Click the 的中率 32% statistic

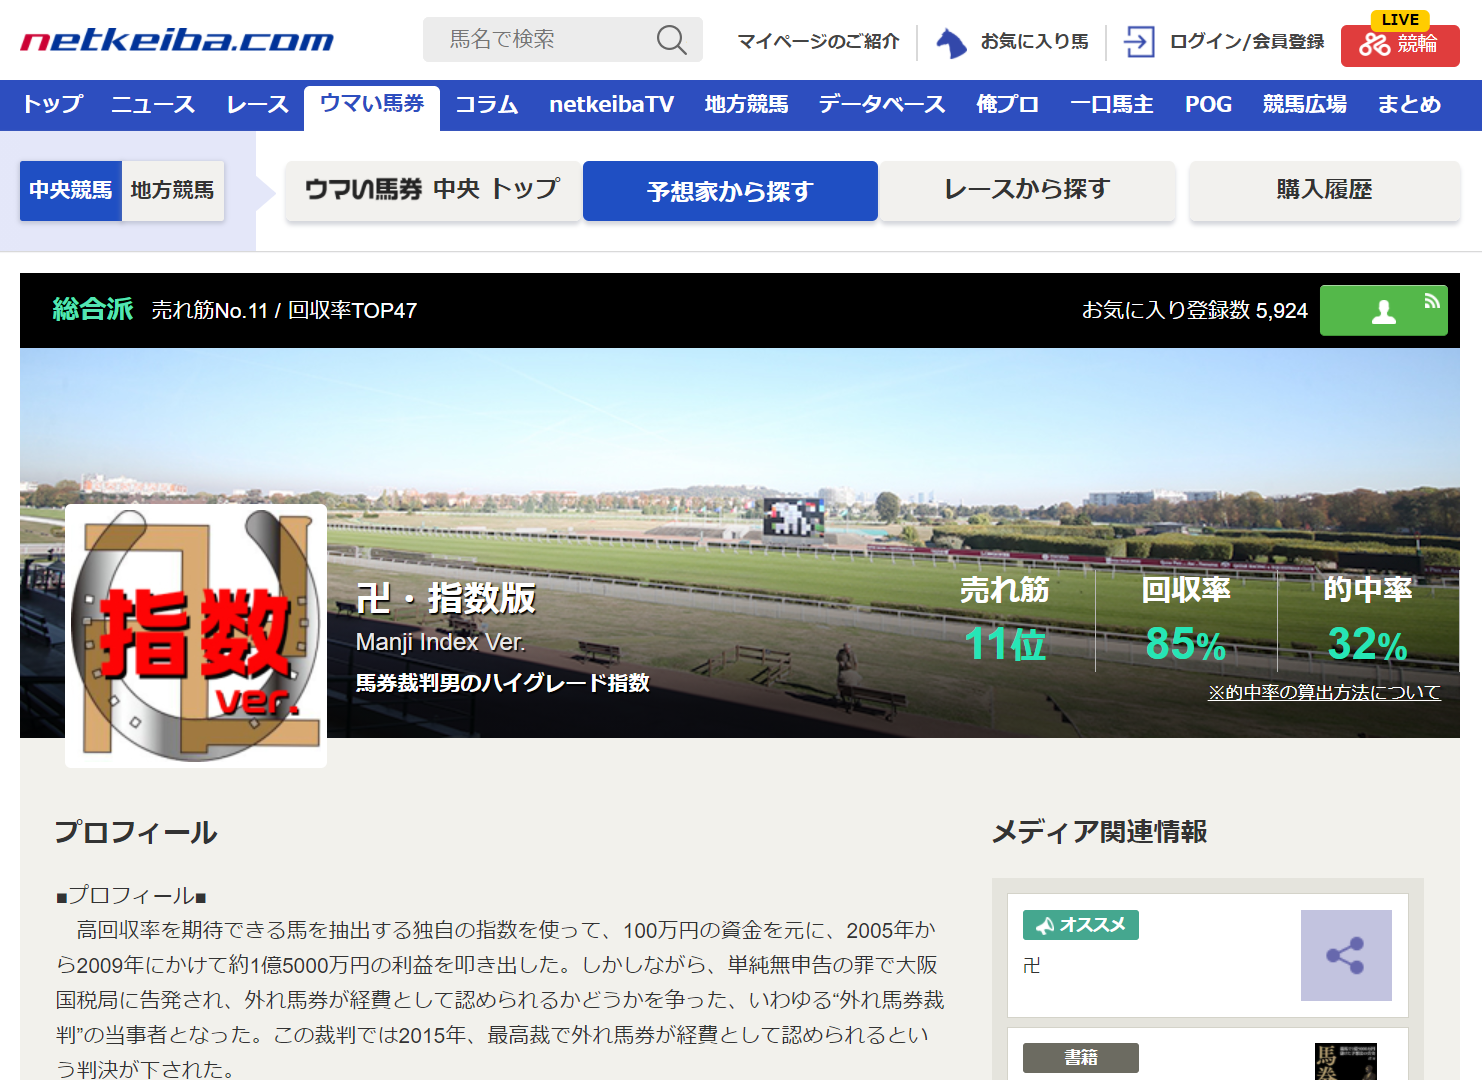point(1368,619)
